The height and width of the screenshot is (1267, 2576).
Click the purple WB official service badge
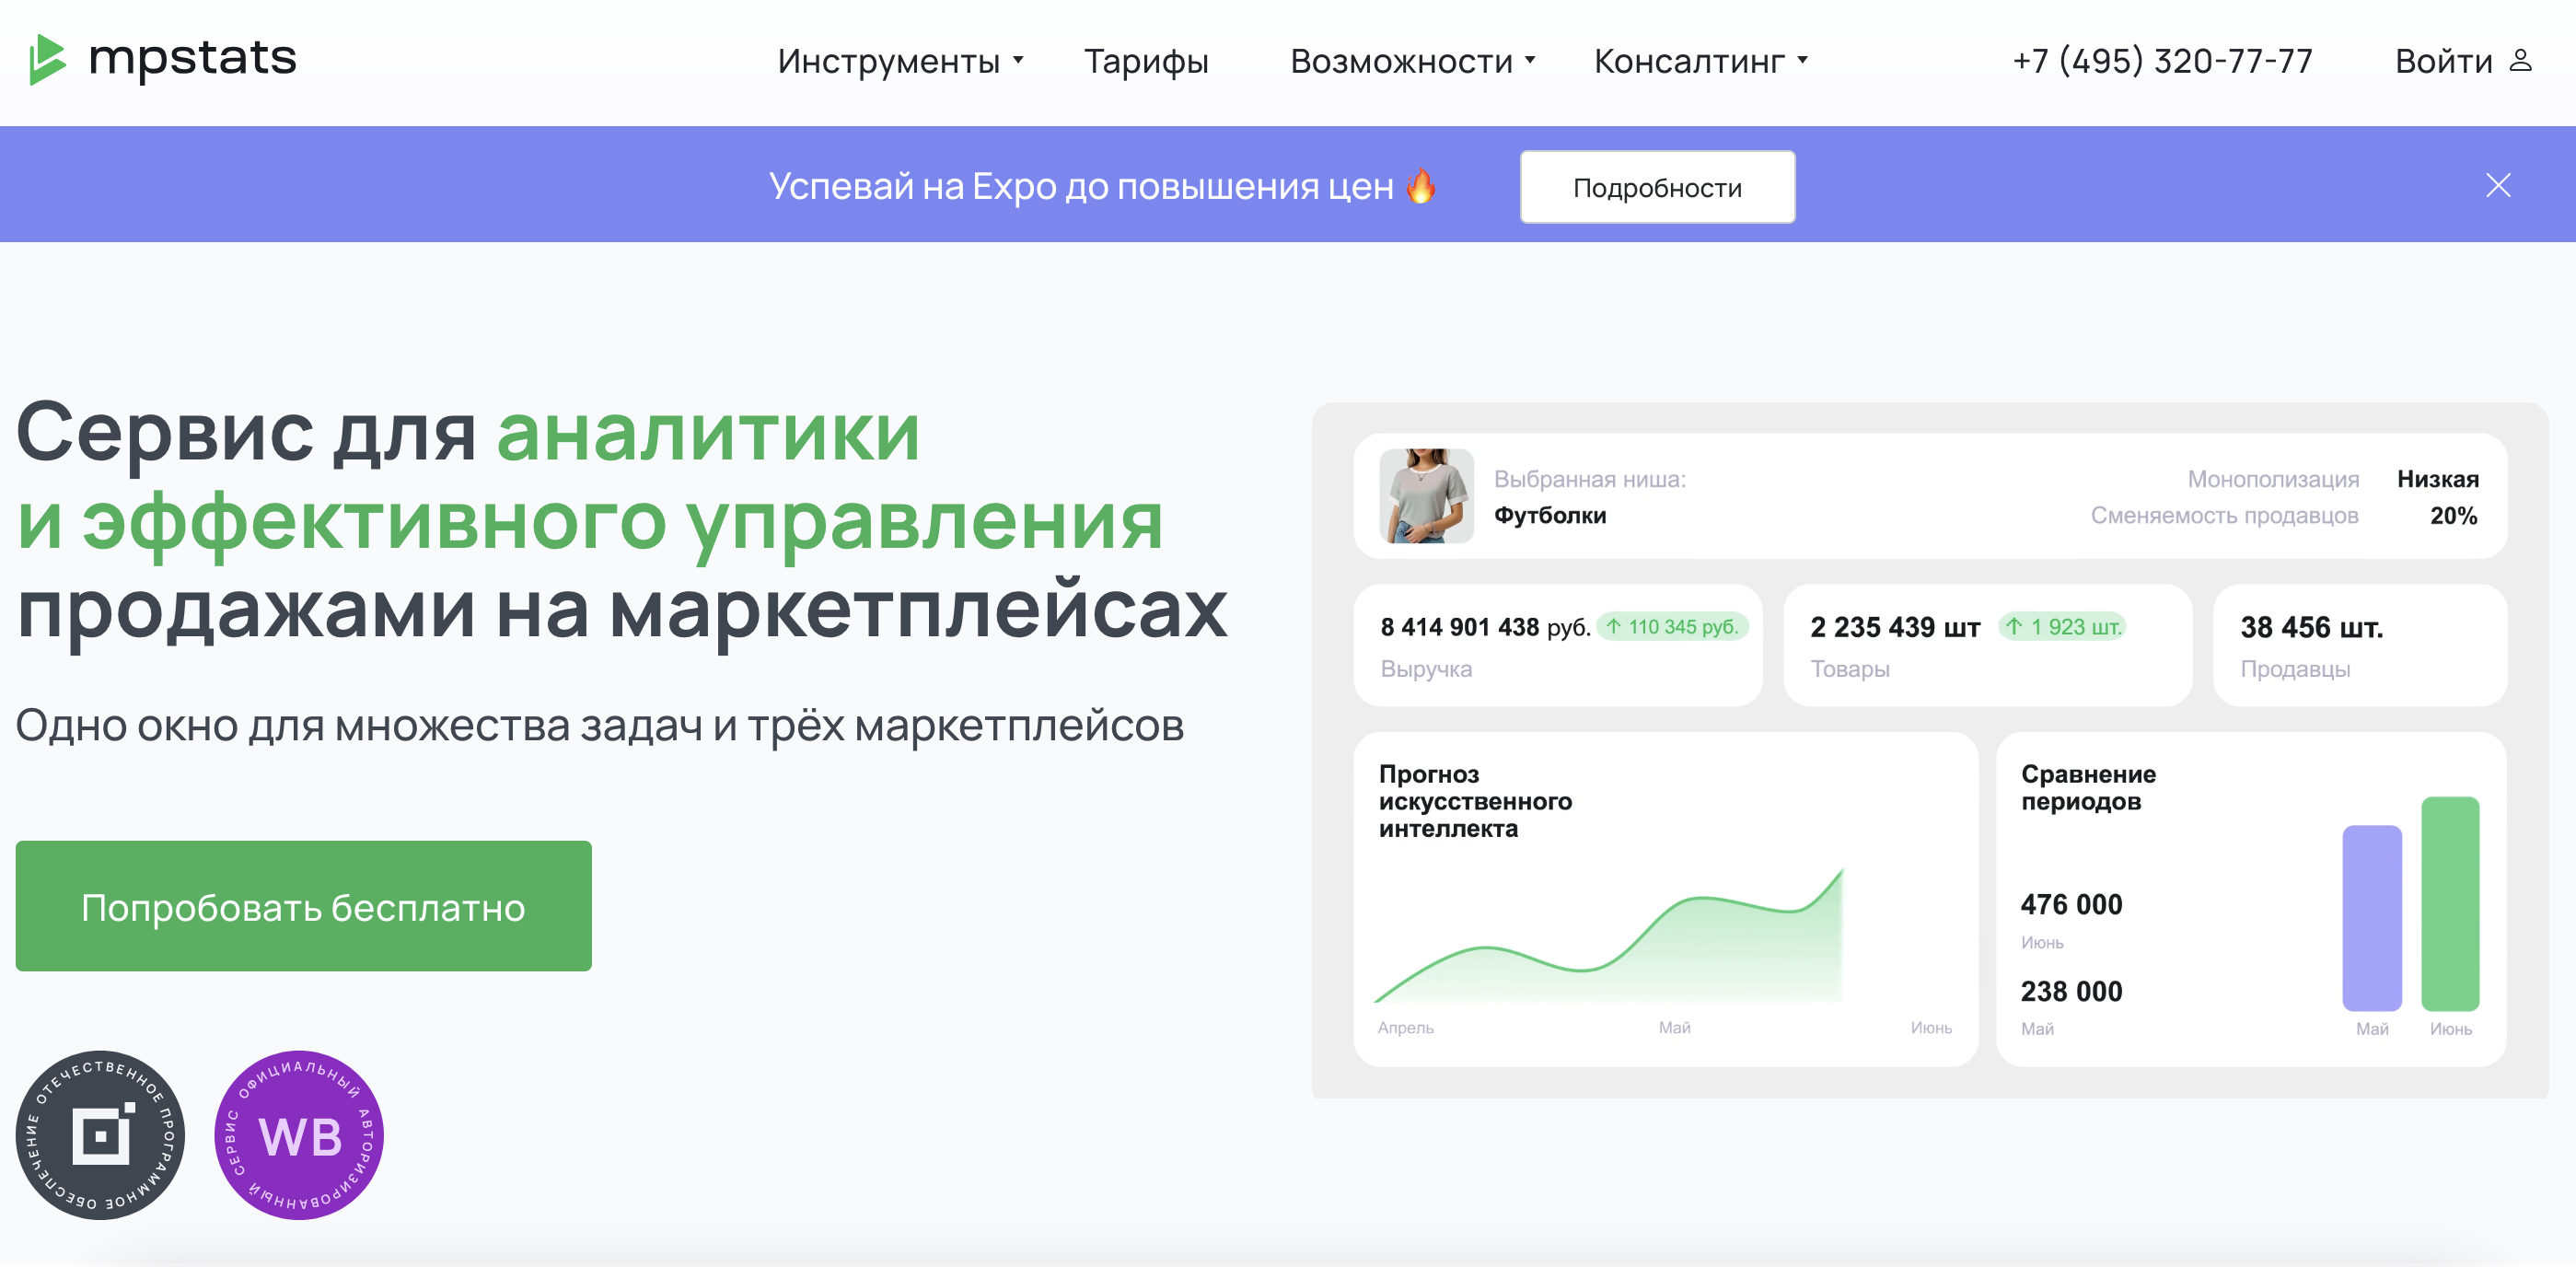(x=299, y=1135)
